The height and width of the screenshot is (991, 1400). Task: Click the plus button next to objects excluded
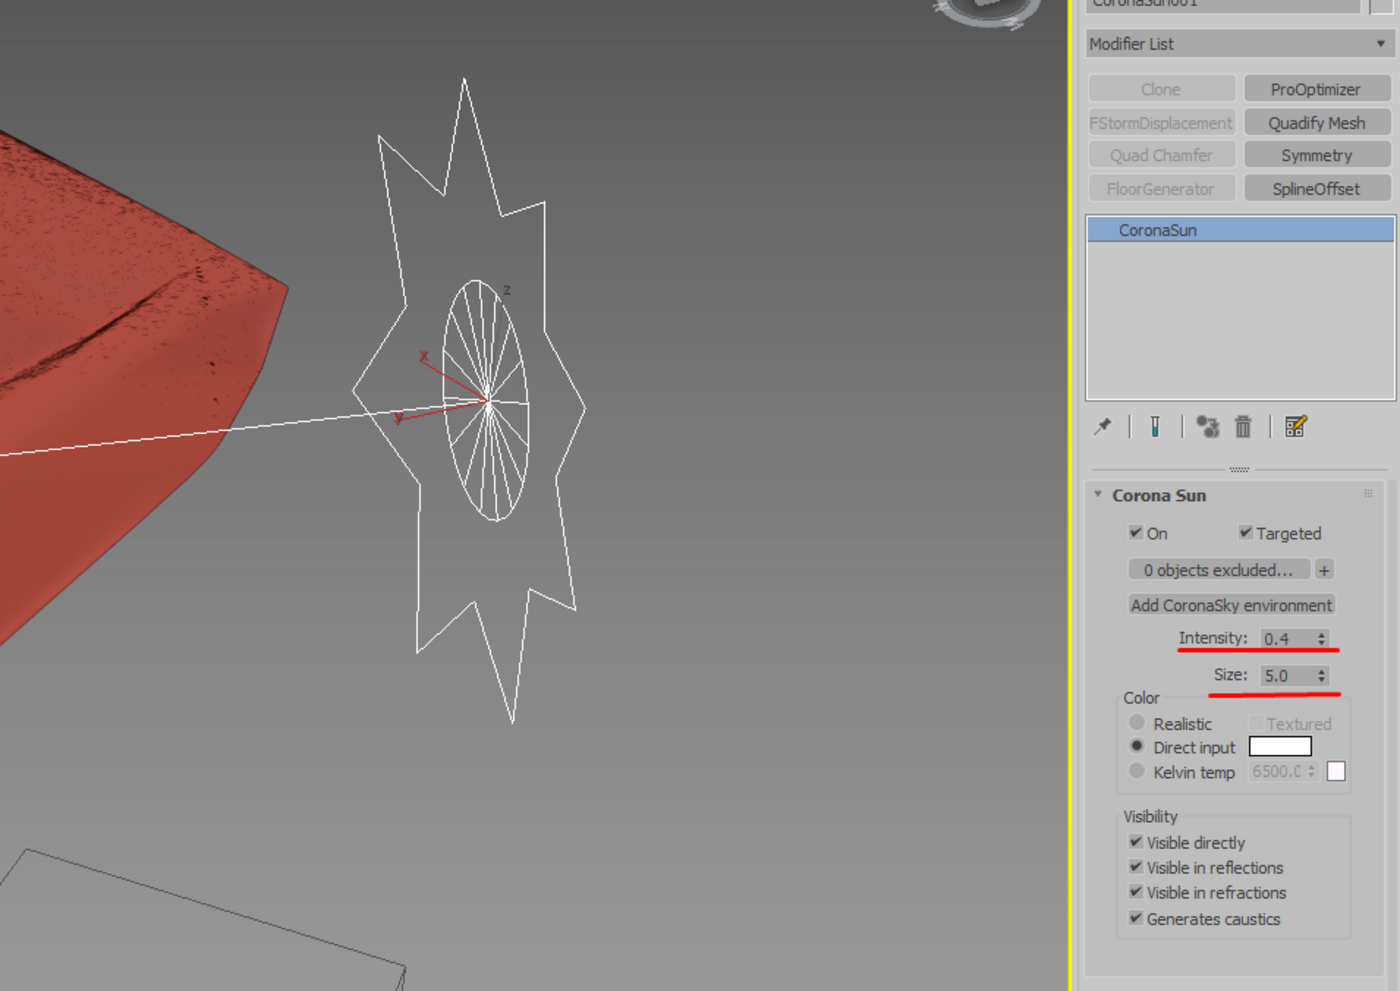[1324, 570]
